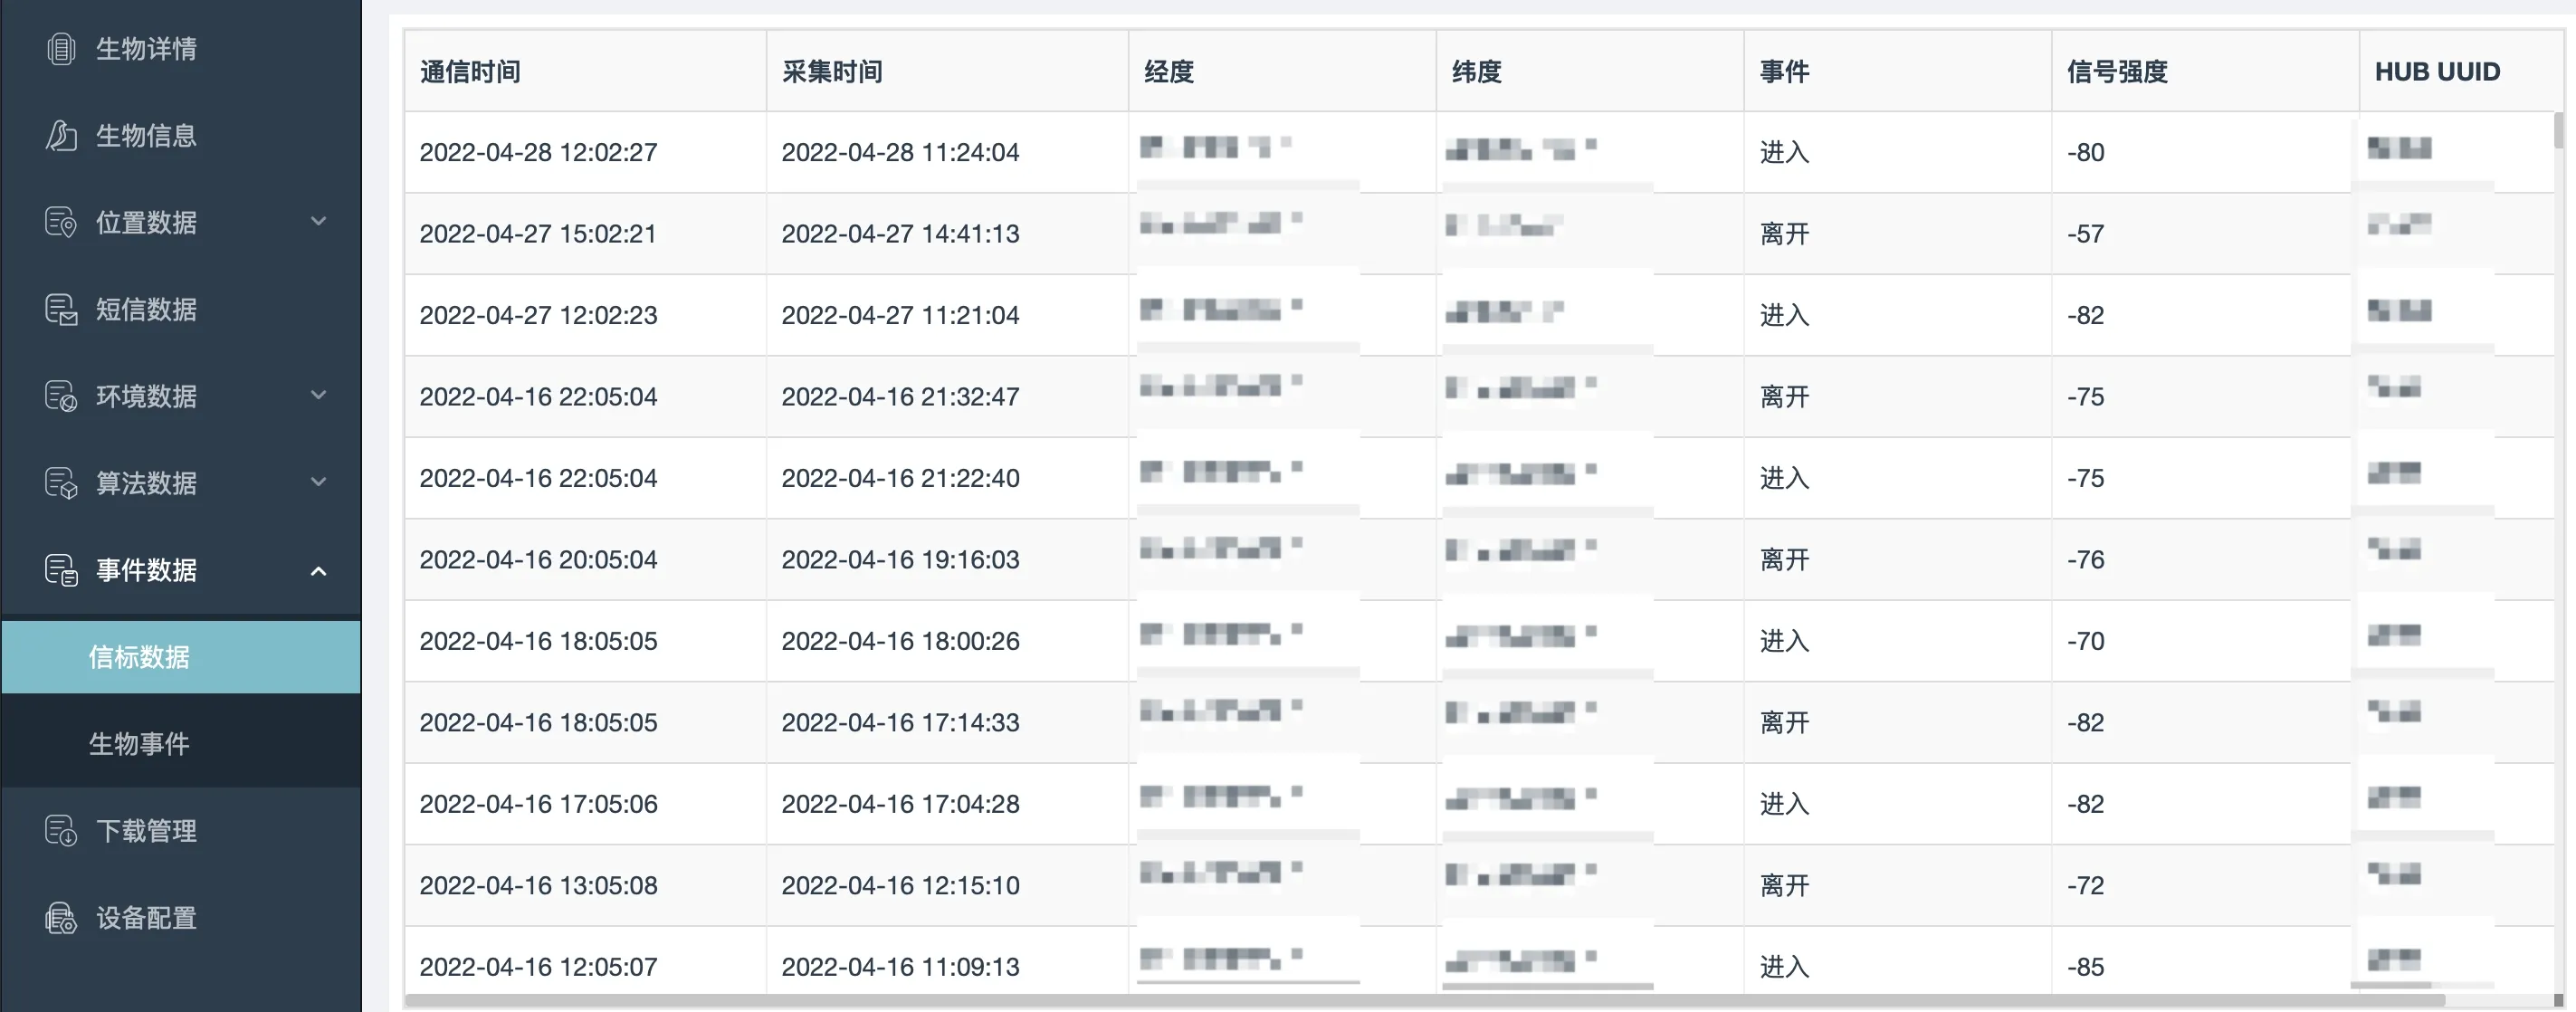This screenshot has width=2576, height=1012.
Task: Collapse the 事件数据 submenu chevron
Action: tap(318, 571)
